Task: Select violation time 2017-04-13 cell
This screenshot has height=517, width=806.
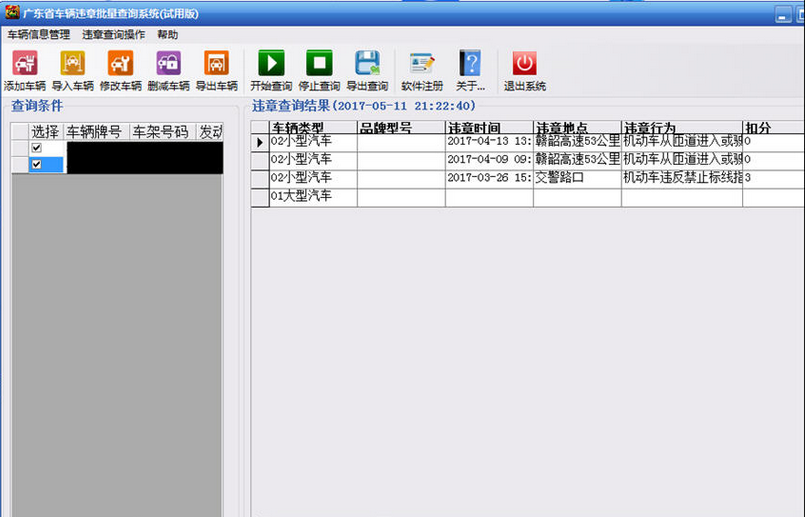Action: pyautogui.click(x=489, y=142)
